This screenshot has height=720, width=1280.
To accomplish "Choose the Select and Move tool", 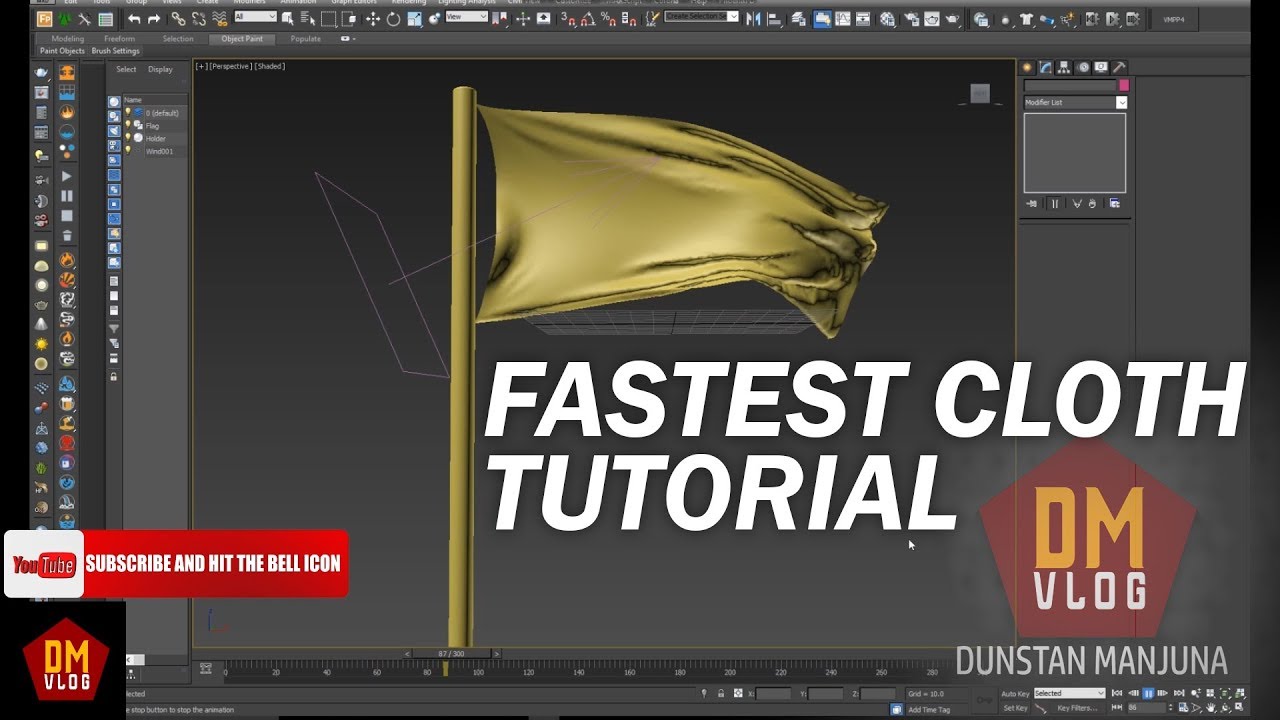I will (x=373, y=19).
